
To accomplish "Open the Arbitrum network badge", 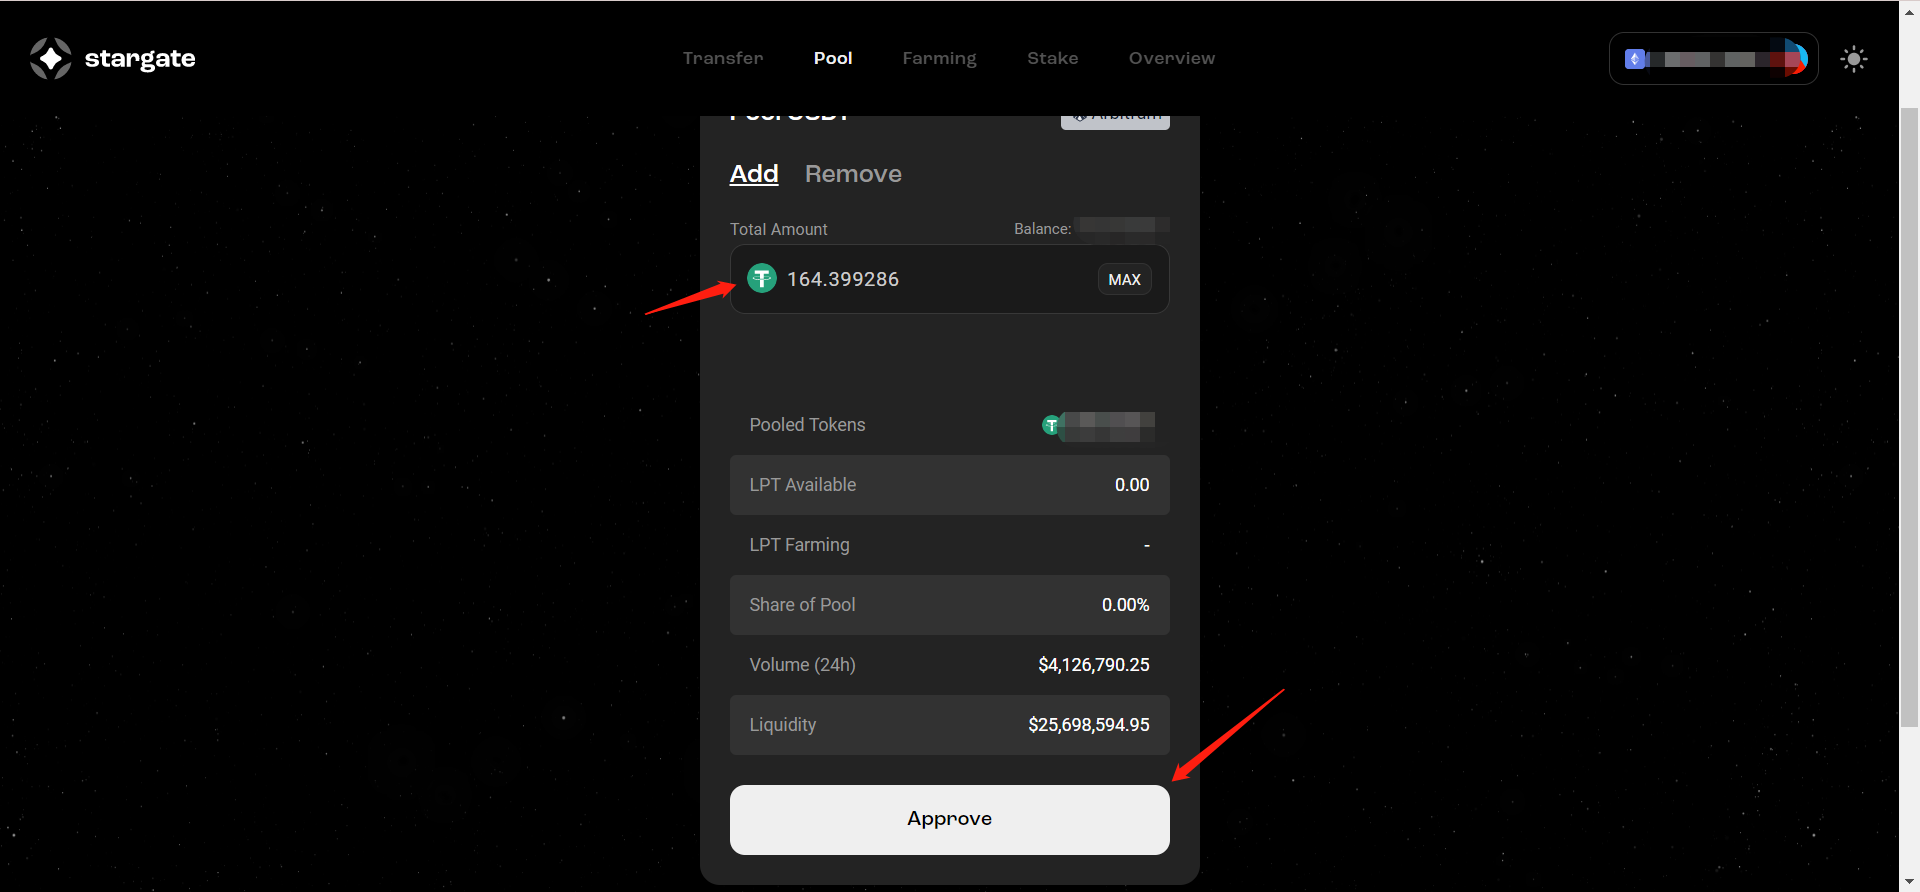I will point(1115,119).
